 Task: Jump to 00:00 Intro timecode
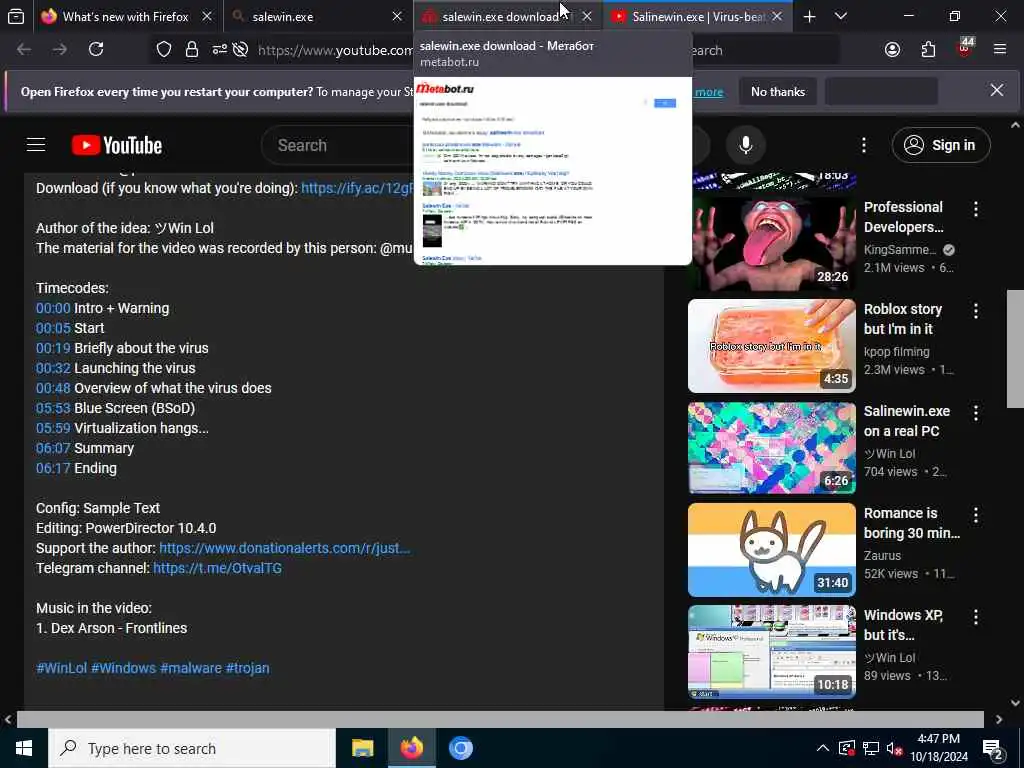[53, 308]
